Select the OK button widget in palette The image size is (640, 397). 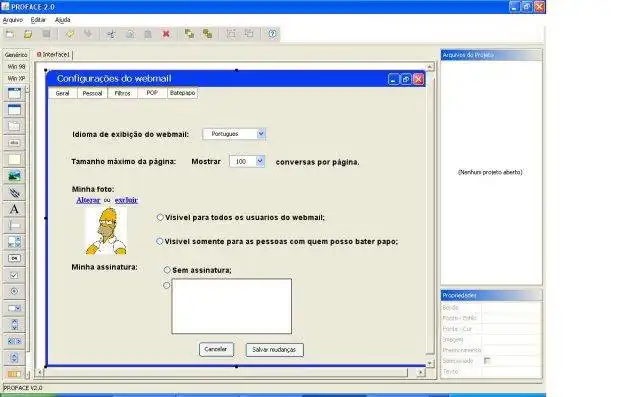click(x=14, y=258)
